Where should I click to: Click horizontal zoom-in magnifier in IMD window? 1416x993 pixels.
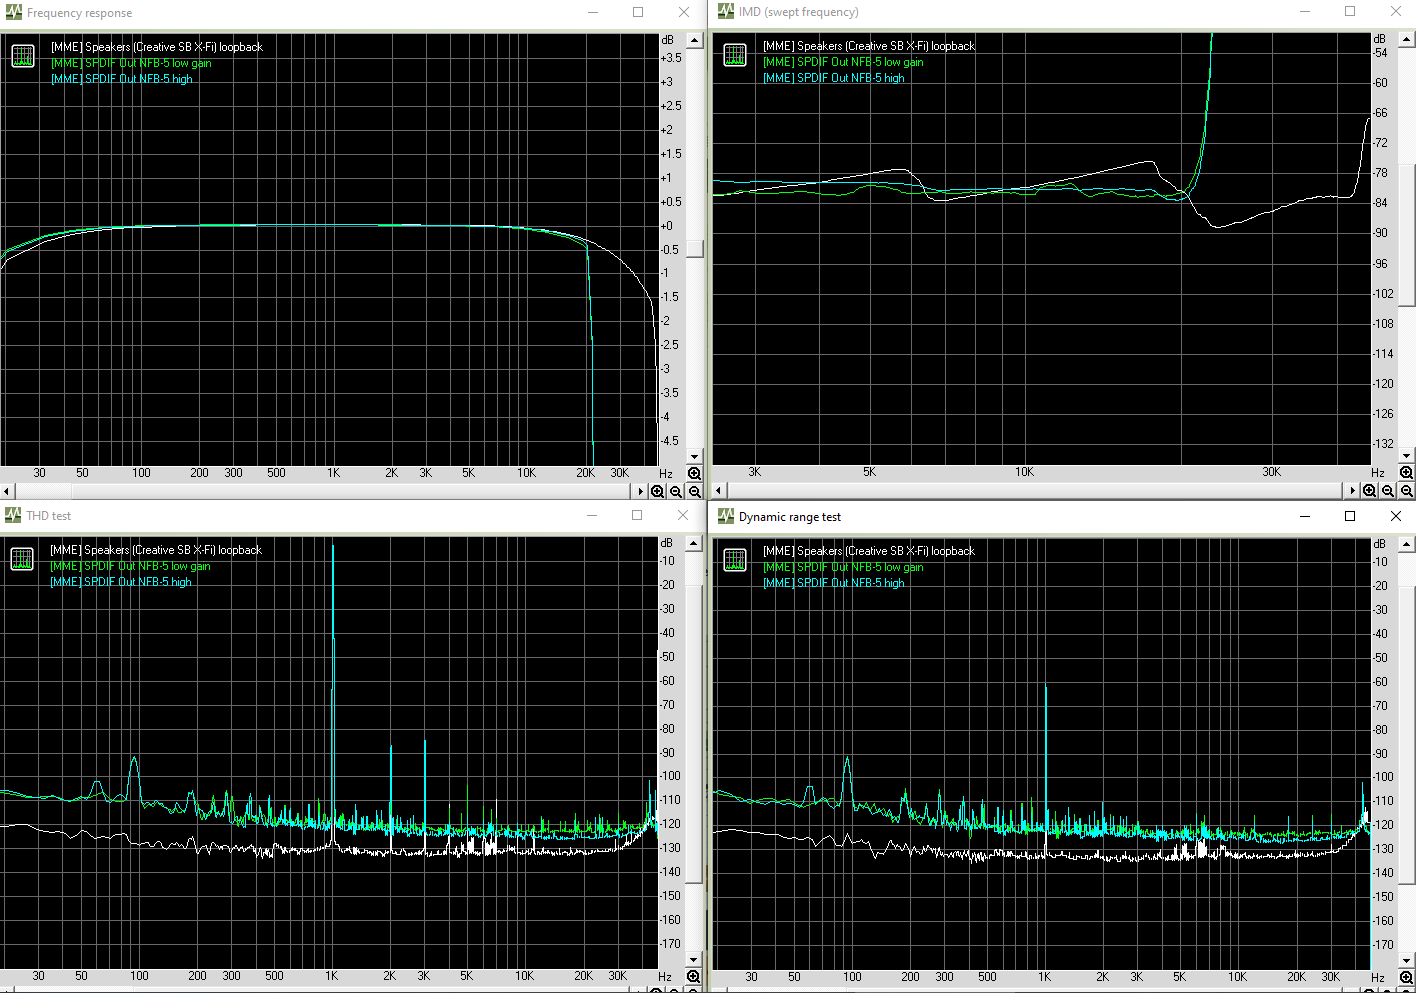pyautogui.click(x=1369, y=490)
